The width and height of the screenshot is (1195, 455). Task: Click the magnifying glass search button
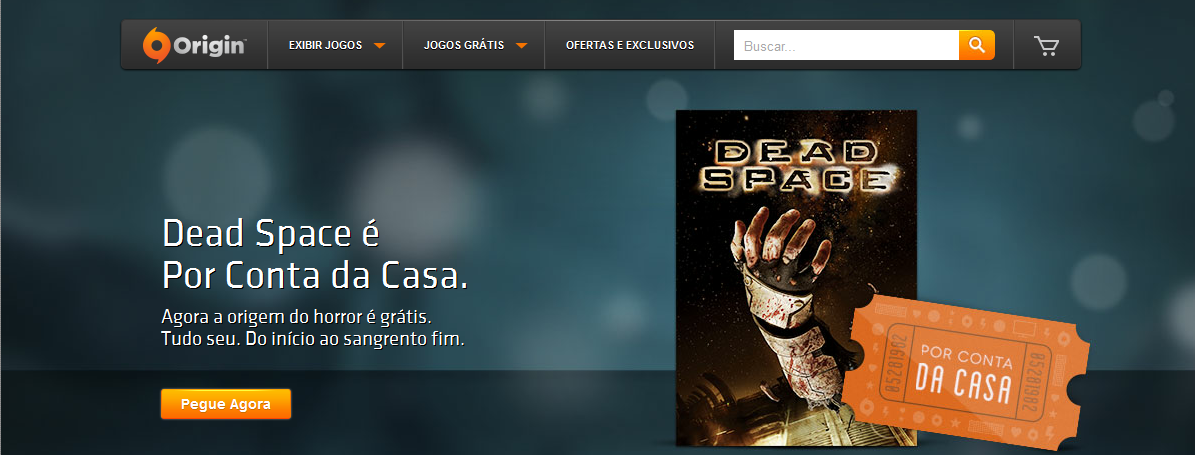pos(976,45)
